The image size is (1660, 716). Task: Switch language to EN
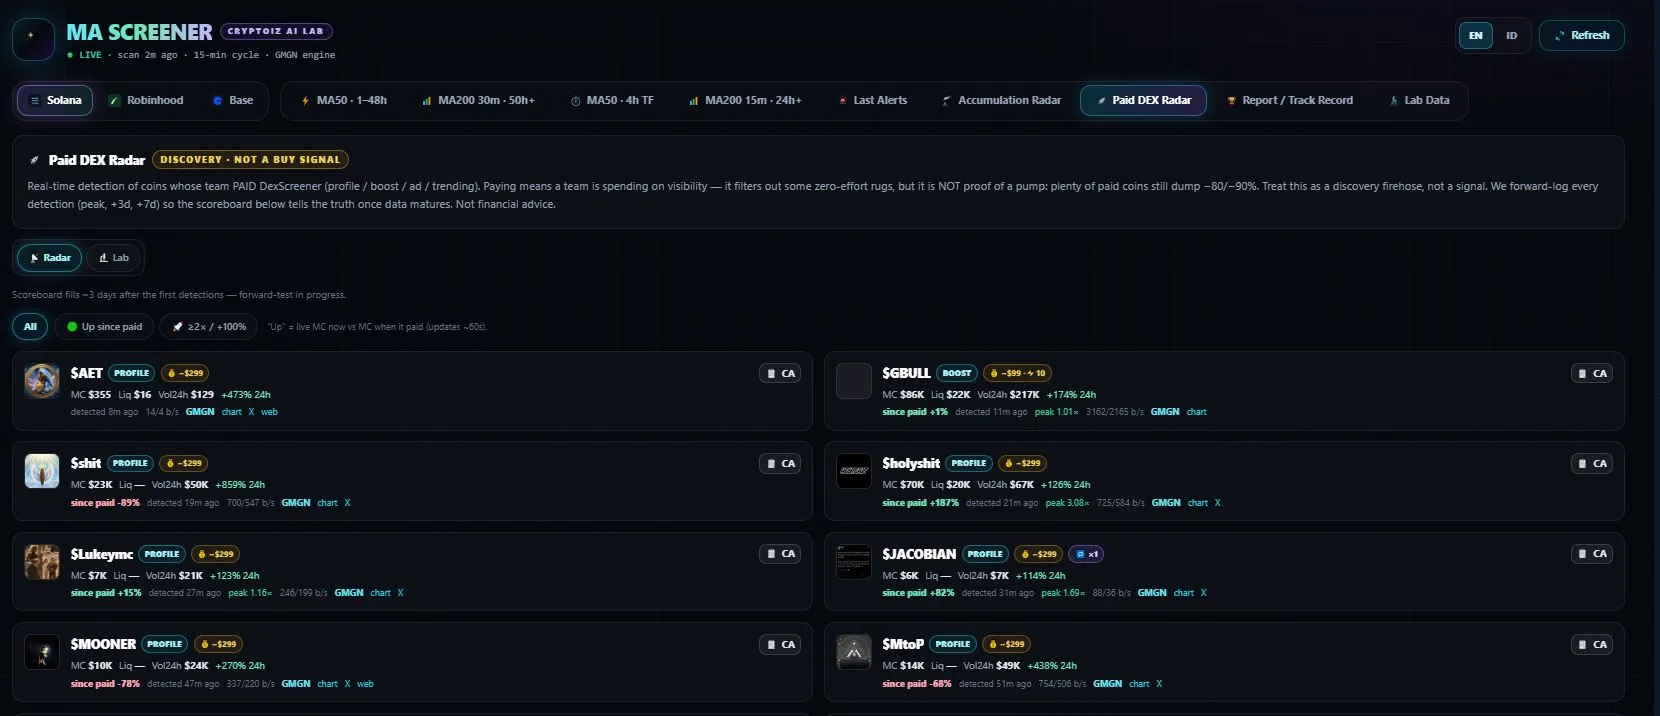tap(1476, 36)
